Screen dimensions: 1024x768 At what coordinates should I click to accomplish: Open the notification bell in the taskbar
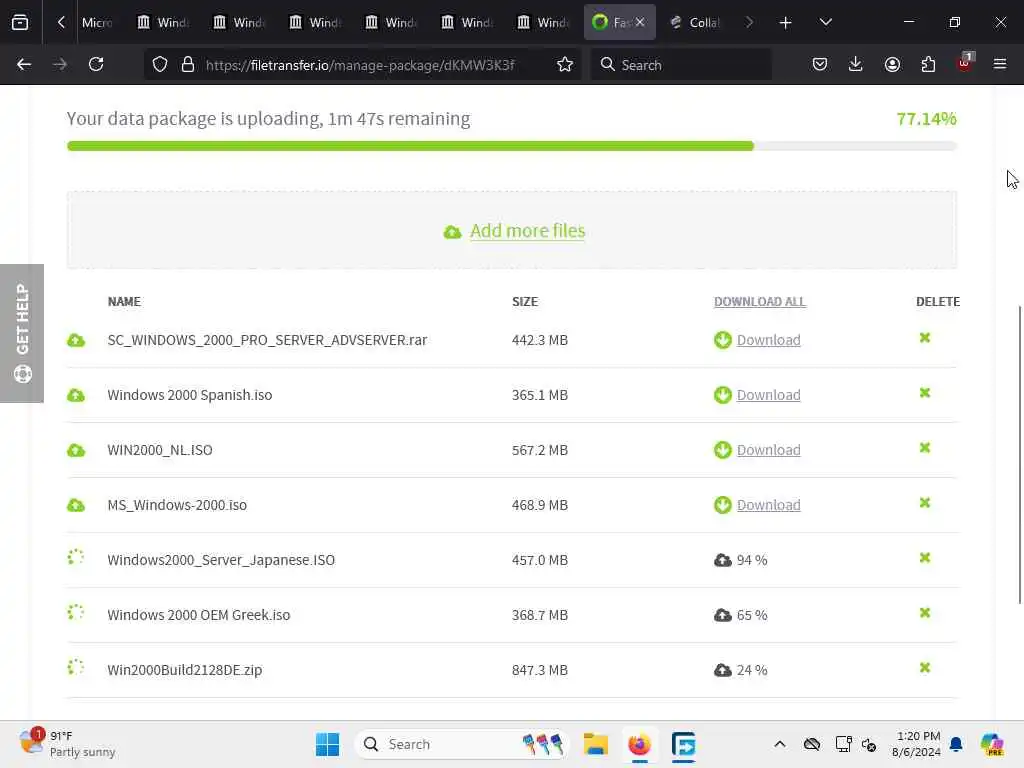pos(956,744)
